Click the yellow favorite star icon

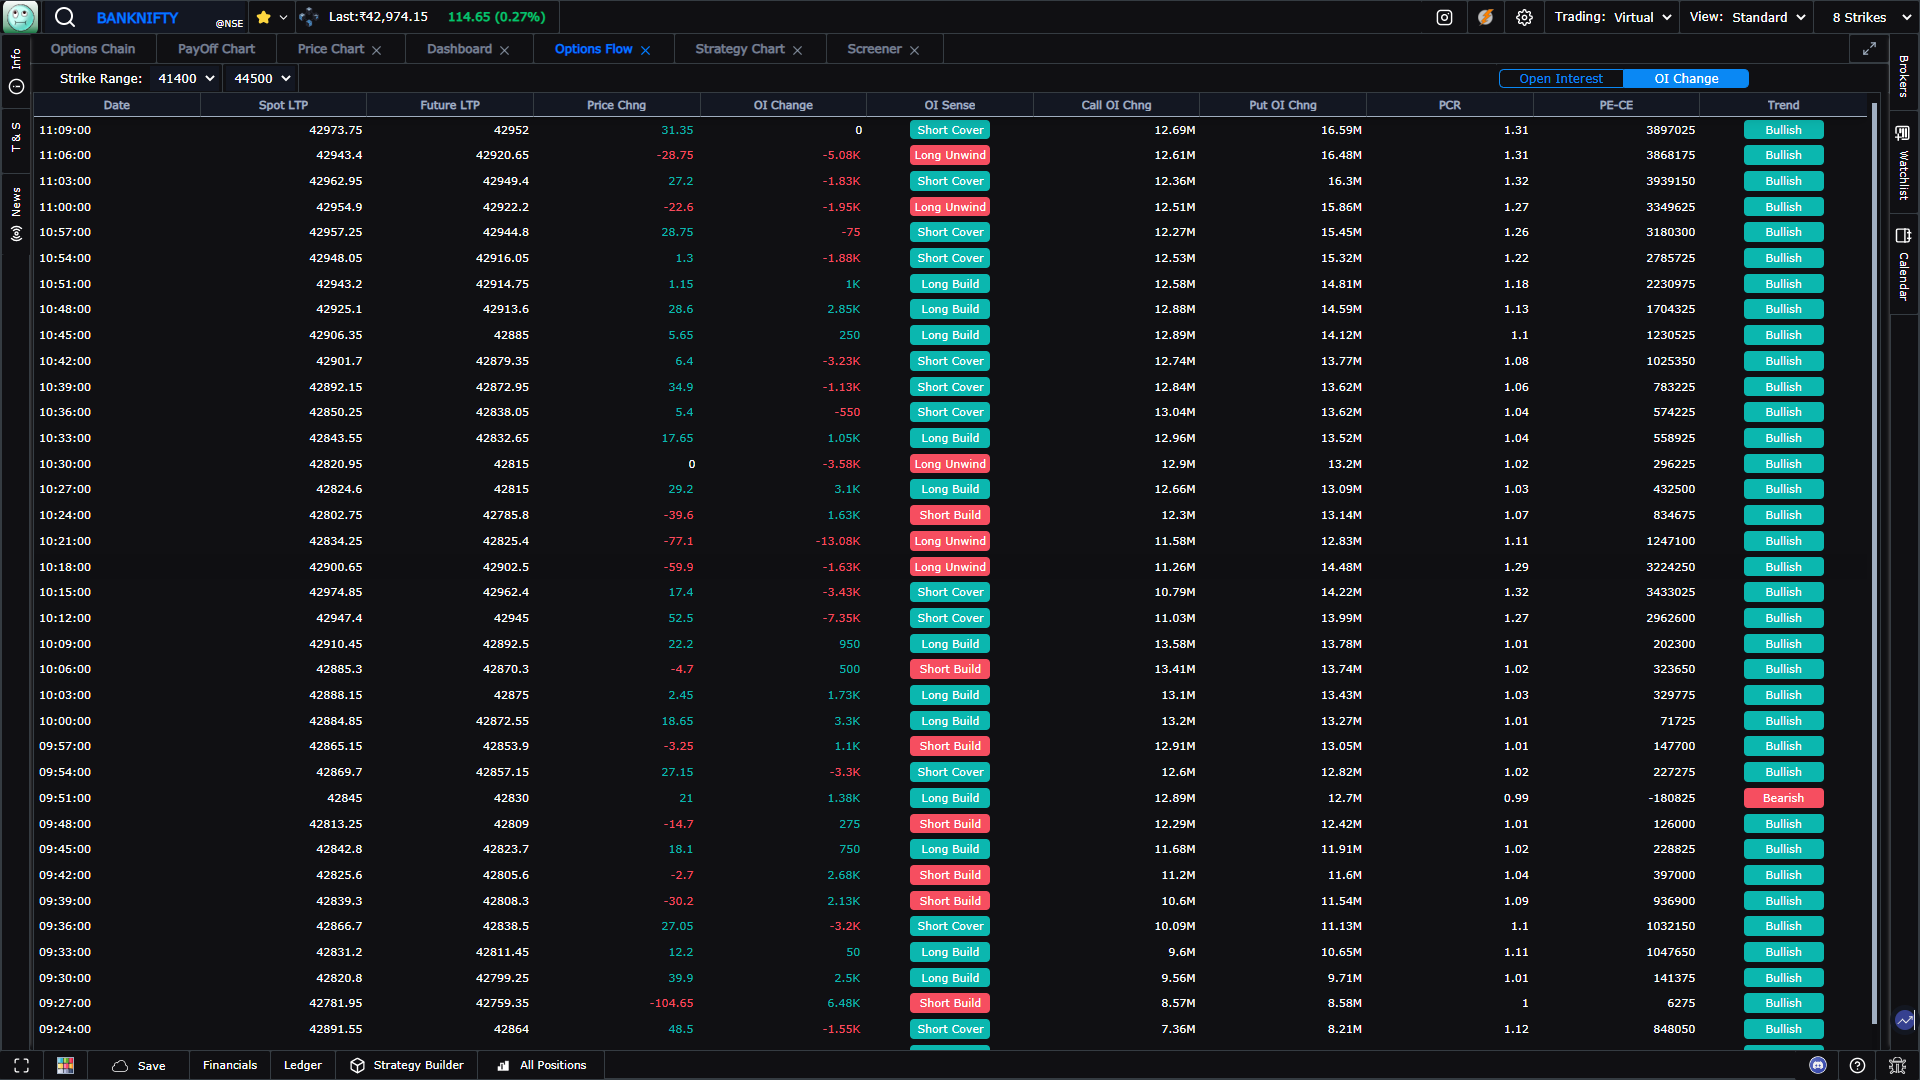pyautogui.click(x=263, y=17)
